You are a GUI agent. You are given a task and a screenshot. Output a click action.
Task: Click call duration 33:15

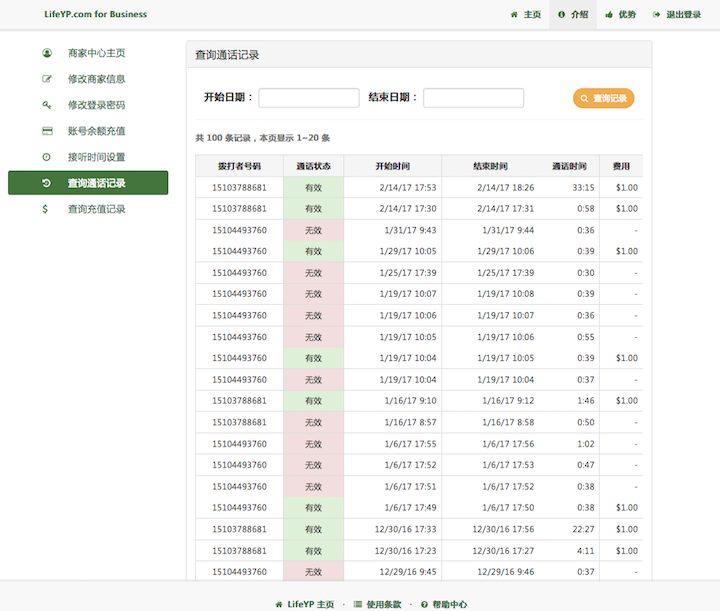pyautogui.click(x=583, y=187)
